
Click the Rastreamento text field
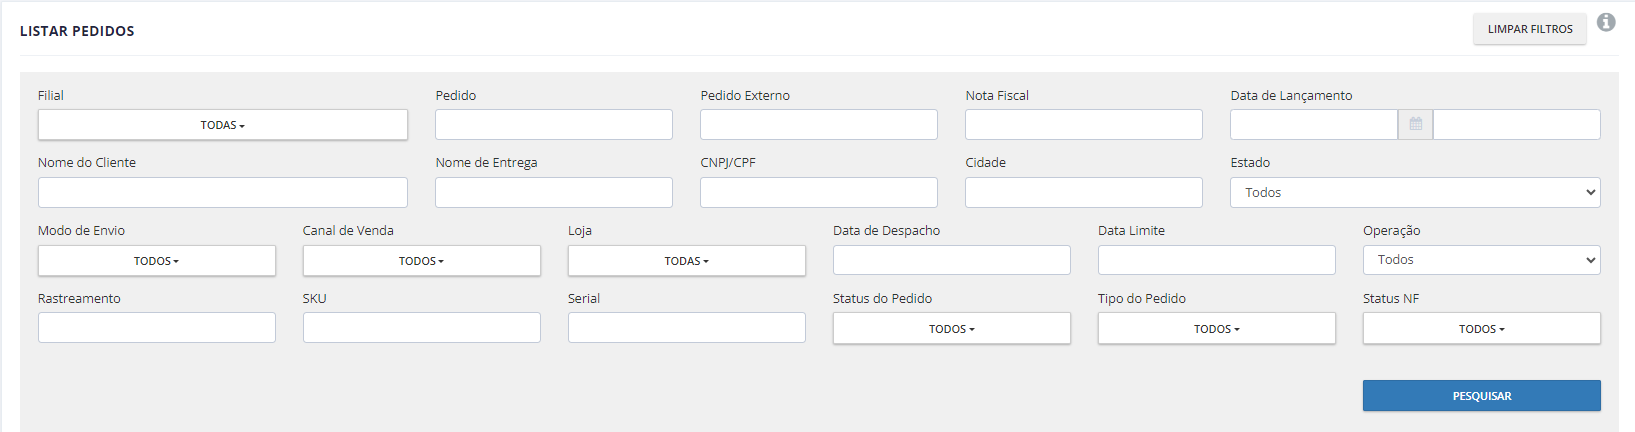157,328
